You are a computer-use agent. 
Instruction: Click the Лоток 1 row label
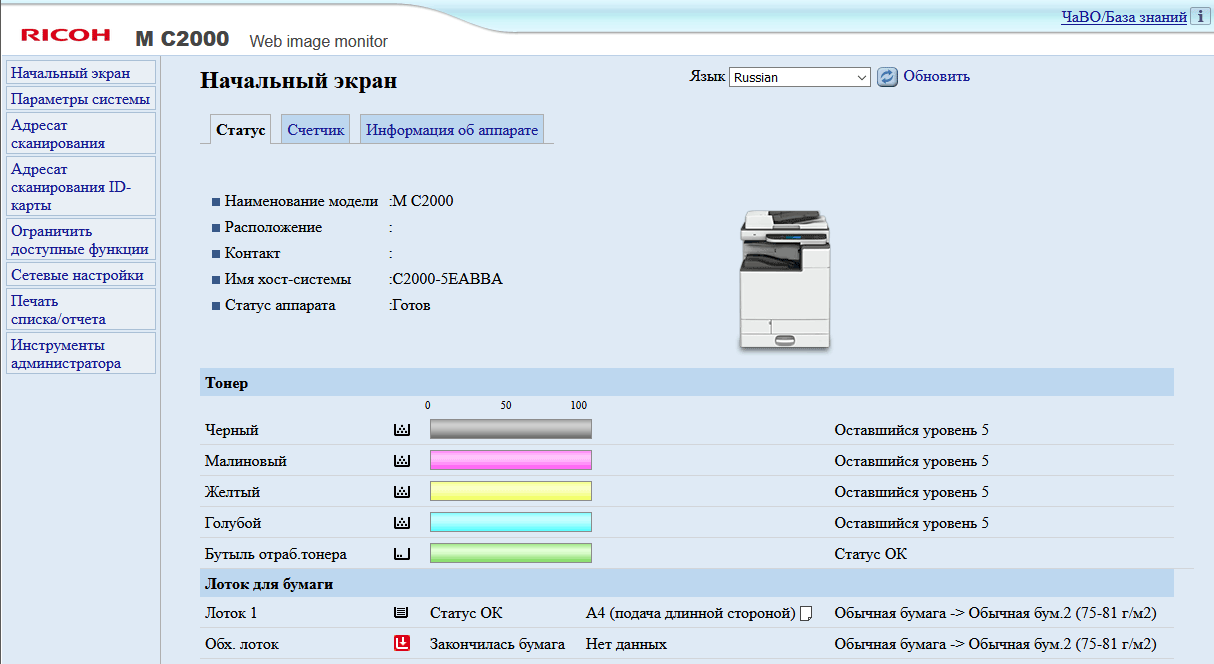point(231,613)
